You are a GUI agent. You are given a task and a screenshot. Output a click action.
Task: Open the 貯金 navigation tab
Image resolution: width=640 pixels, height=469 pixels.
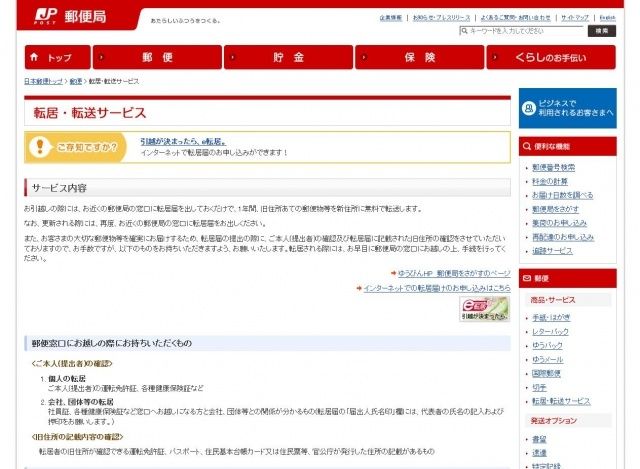[289, 57]
